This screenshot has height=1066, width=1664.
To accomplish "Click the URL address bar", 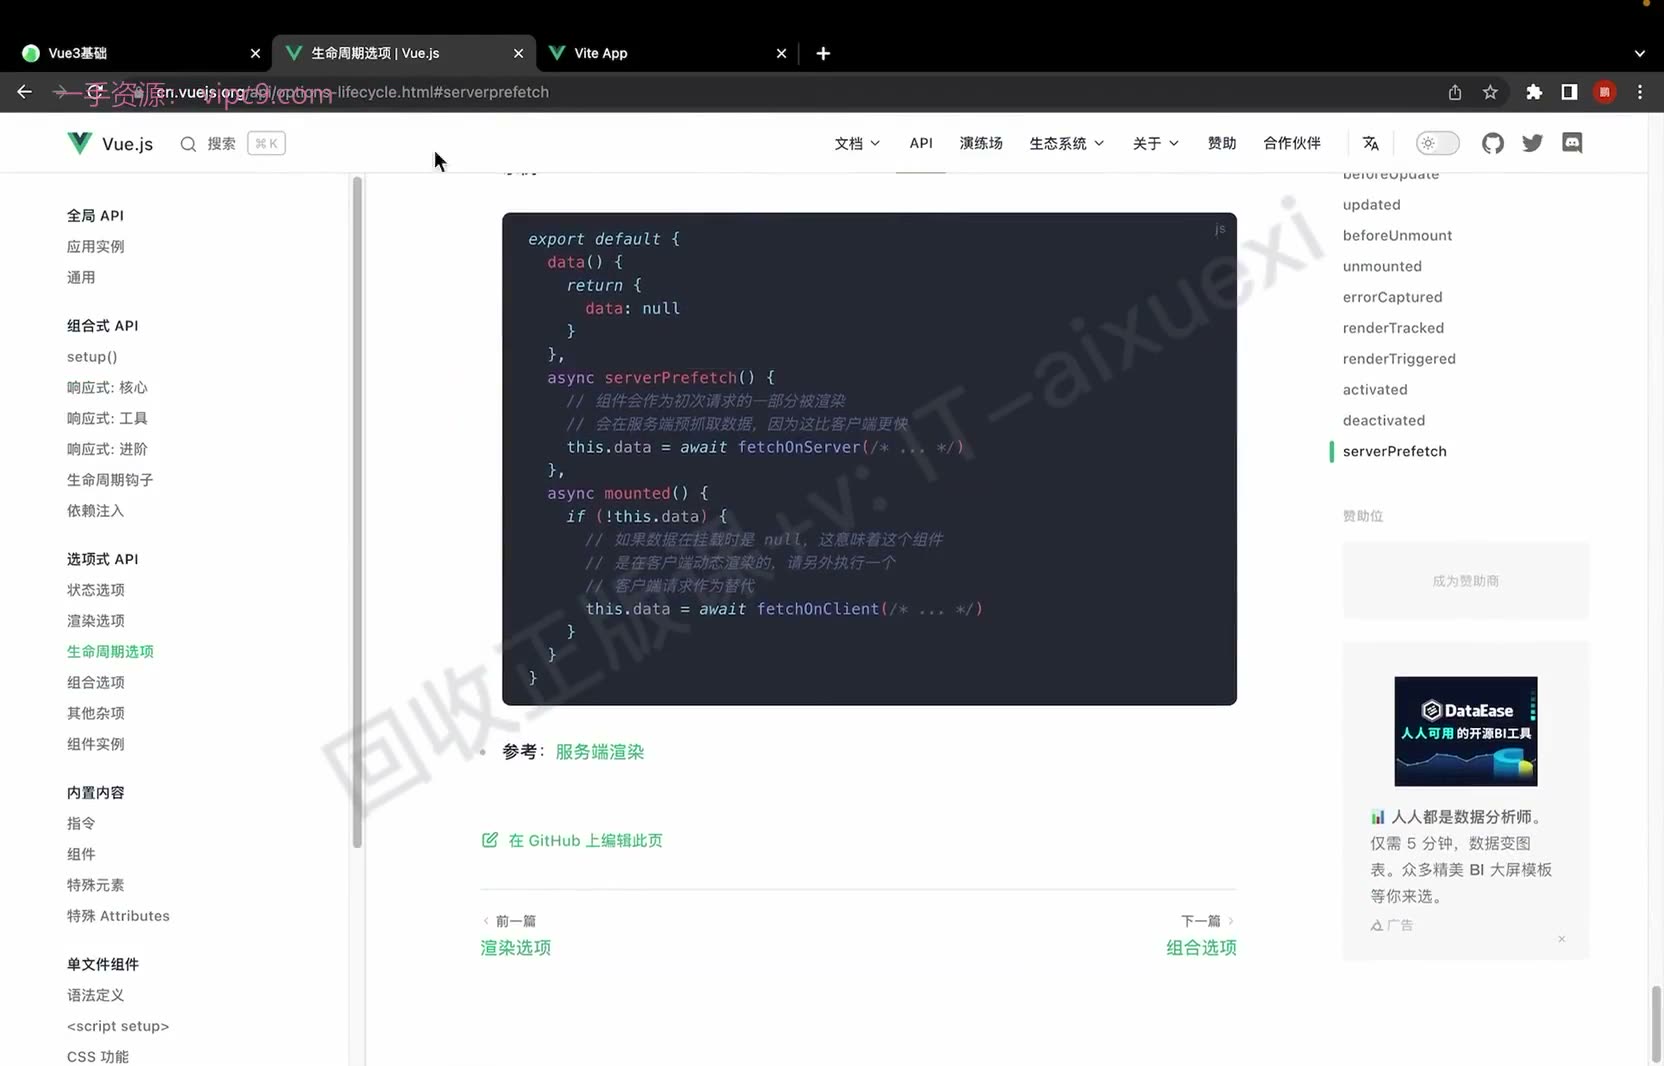I will tap(780, 92).
